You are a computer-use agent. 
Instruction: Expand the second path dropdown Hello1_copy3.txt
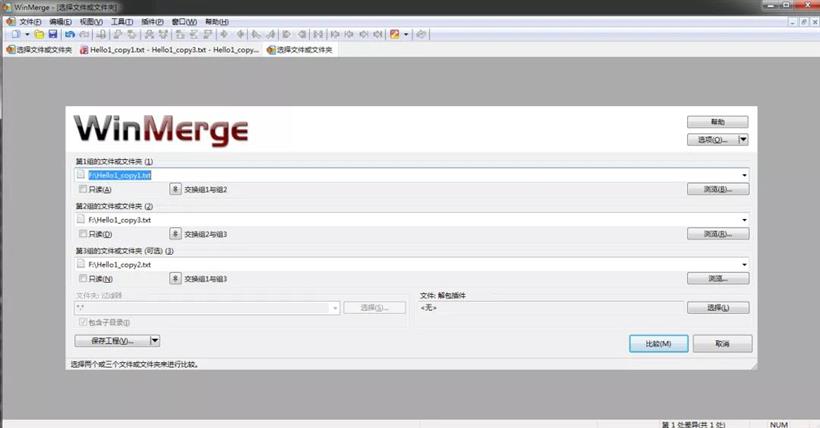tap(744, 220)
